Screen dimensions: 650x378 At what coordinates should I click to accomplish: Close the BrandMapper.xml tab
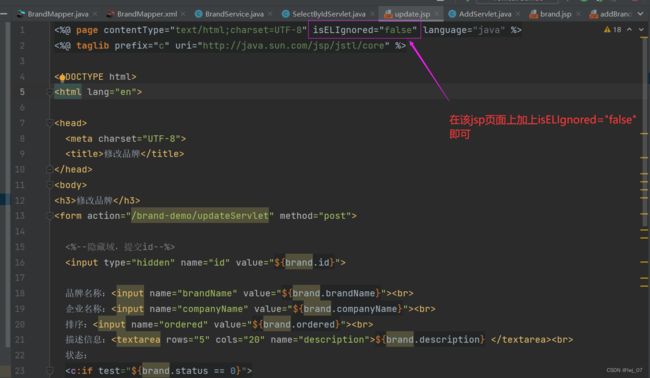pos(184,14)
